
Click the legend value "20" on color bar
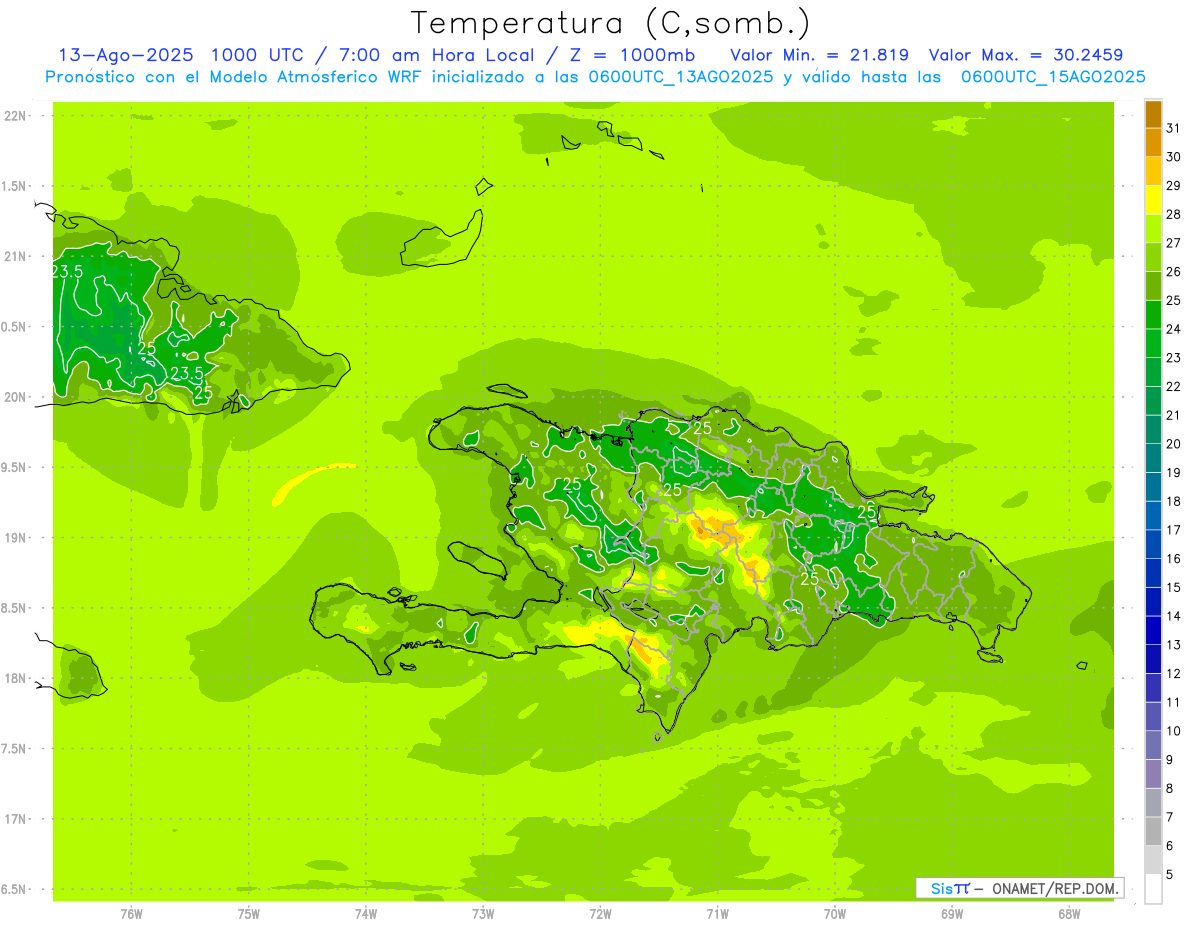coord(1173,444)
